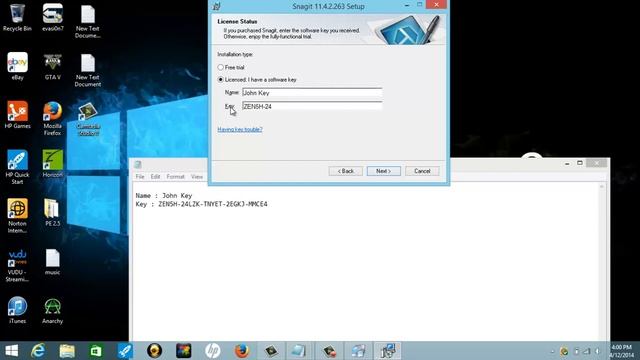Open Firefox from the taskbar
This screenshot has width=640, height=360.
tap(242, 351)
